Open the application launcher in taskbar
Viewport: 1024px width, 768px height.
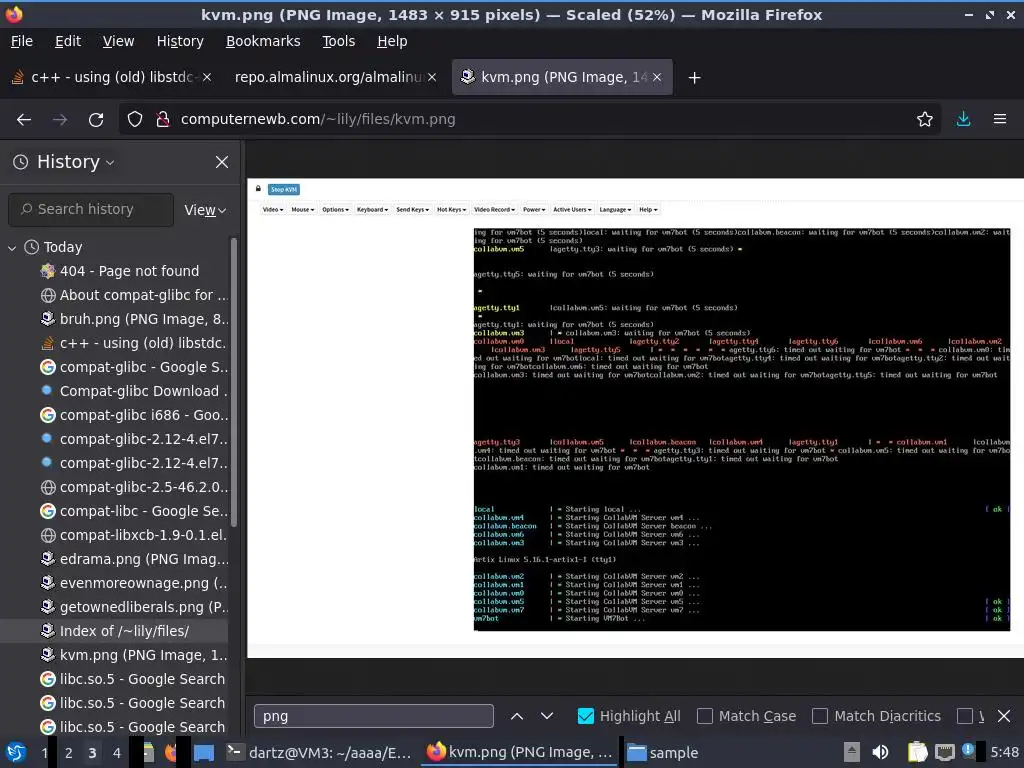tap(16, 752)
